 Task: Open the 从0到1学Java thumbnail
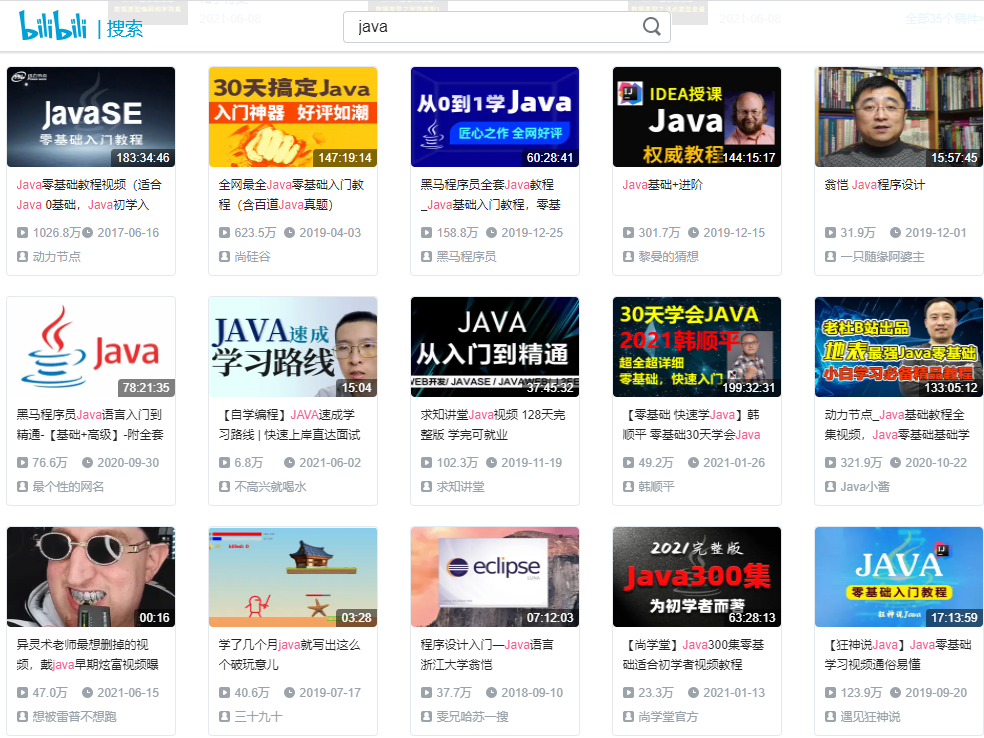pos(495,117)
